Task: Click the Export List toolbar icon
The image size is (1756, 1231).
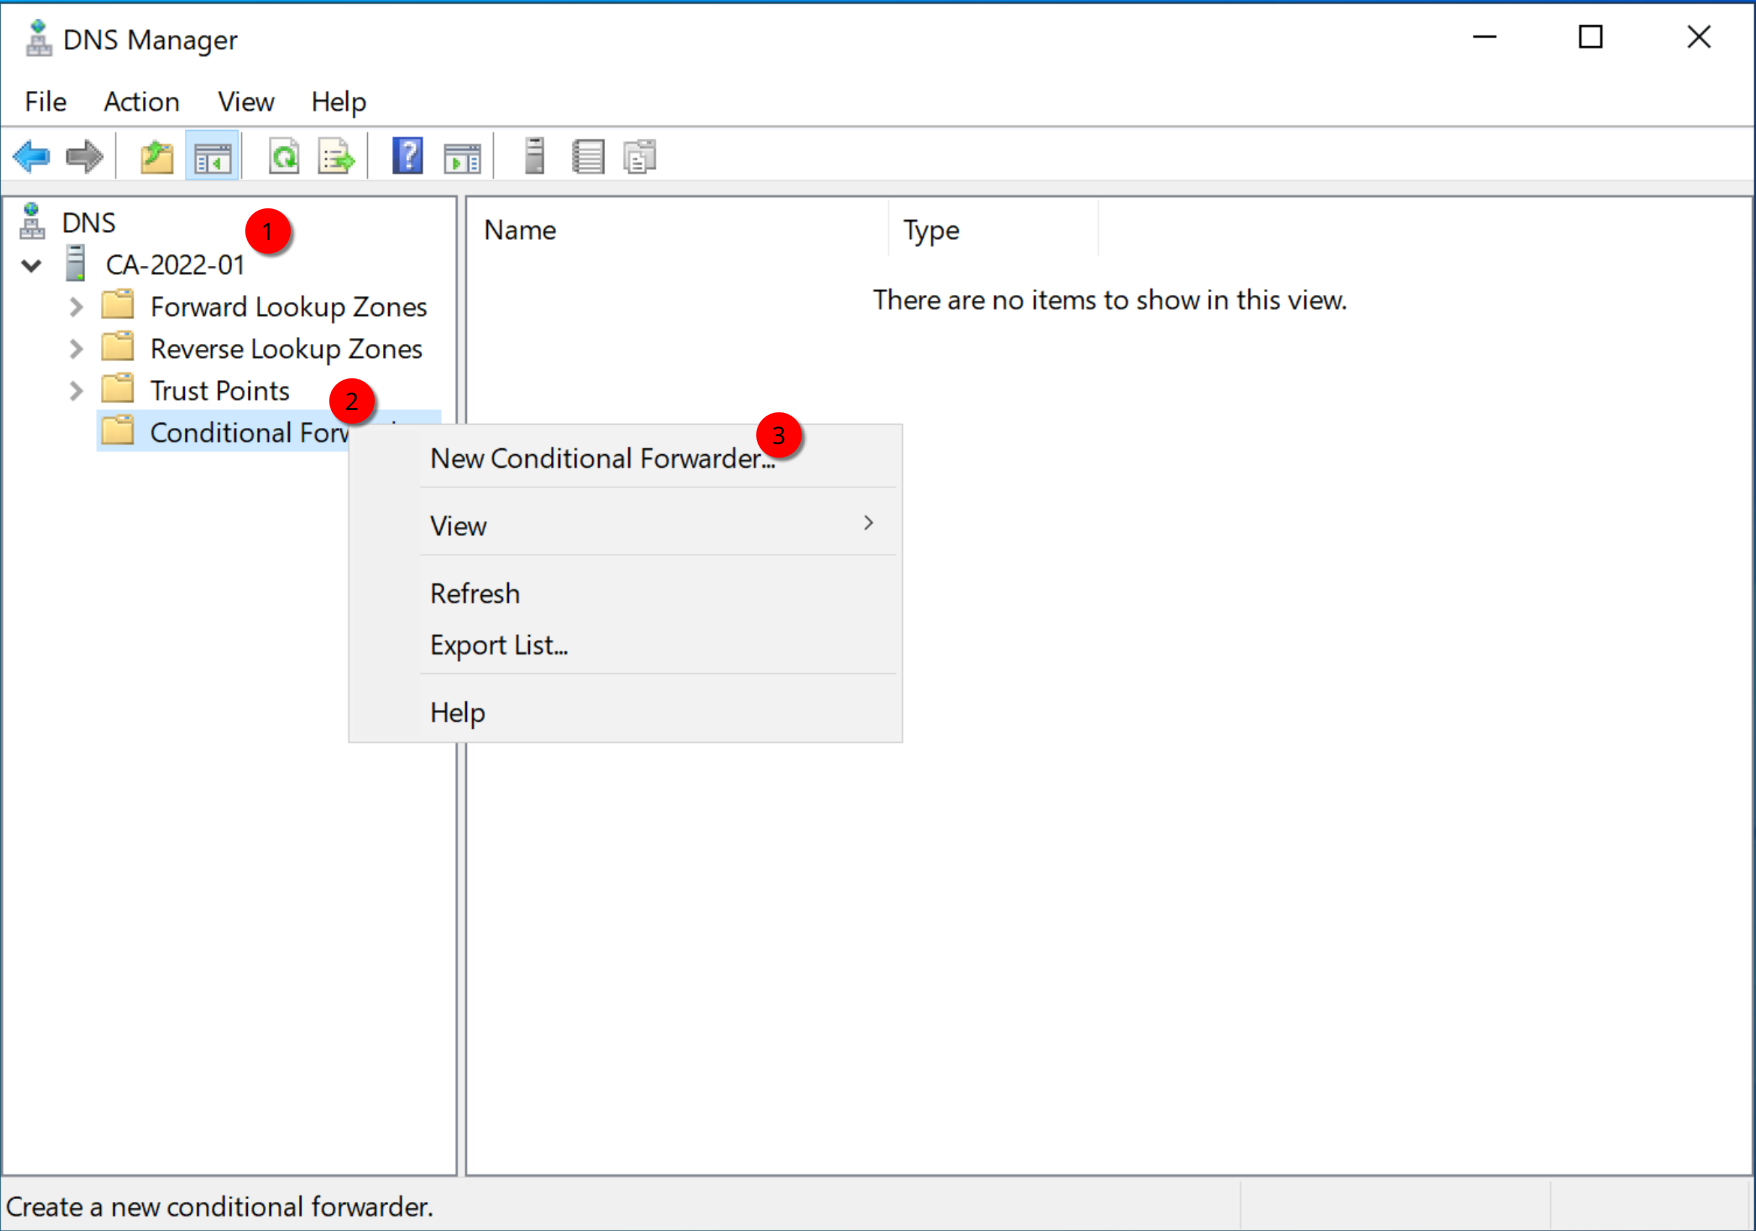Action: tap(336, 156)
